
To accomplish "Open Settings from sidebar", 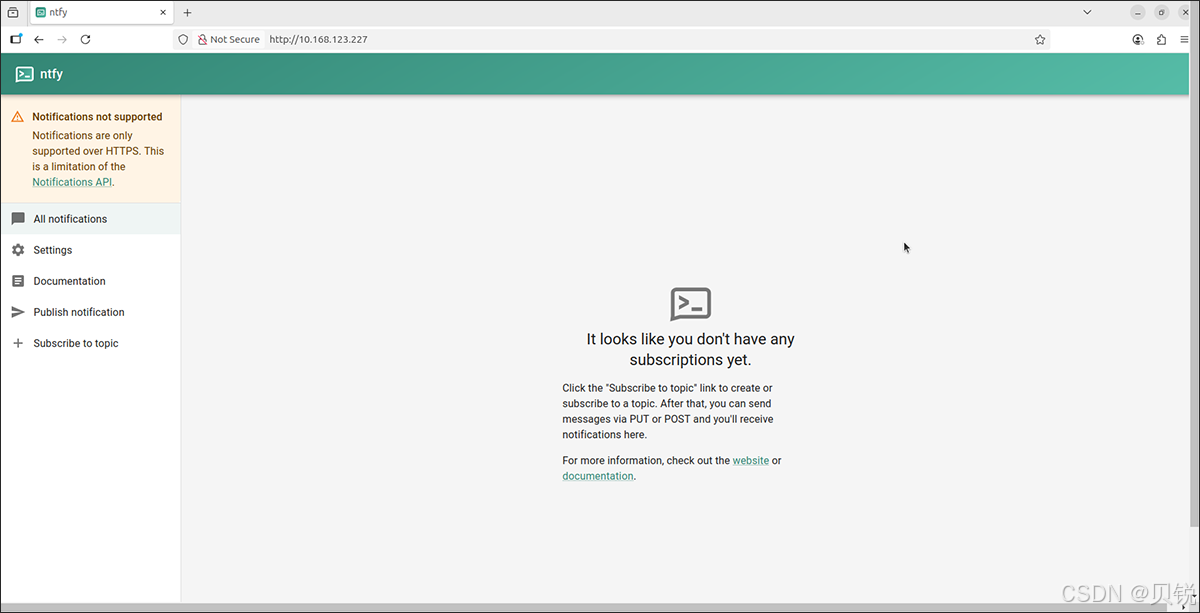I will pyautogui.click(x=90, y=250).
